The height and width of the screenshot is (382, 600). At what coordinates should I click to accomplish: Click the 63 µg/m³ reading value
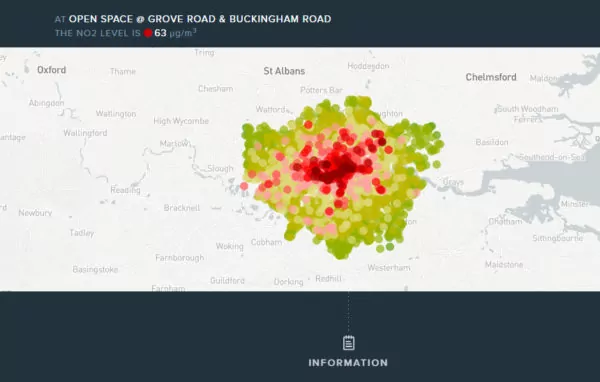(175, 33)
